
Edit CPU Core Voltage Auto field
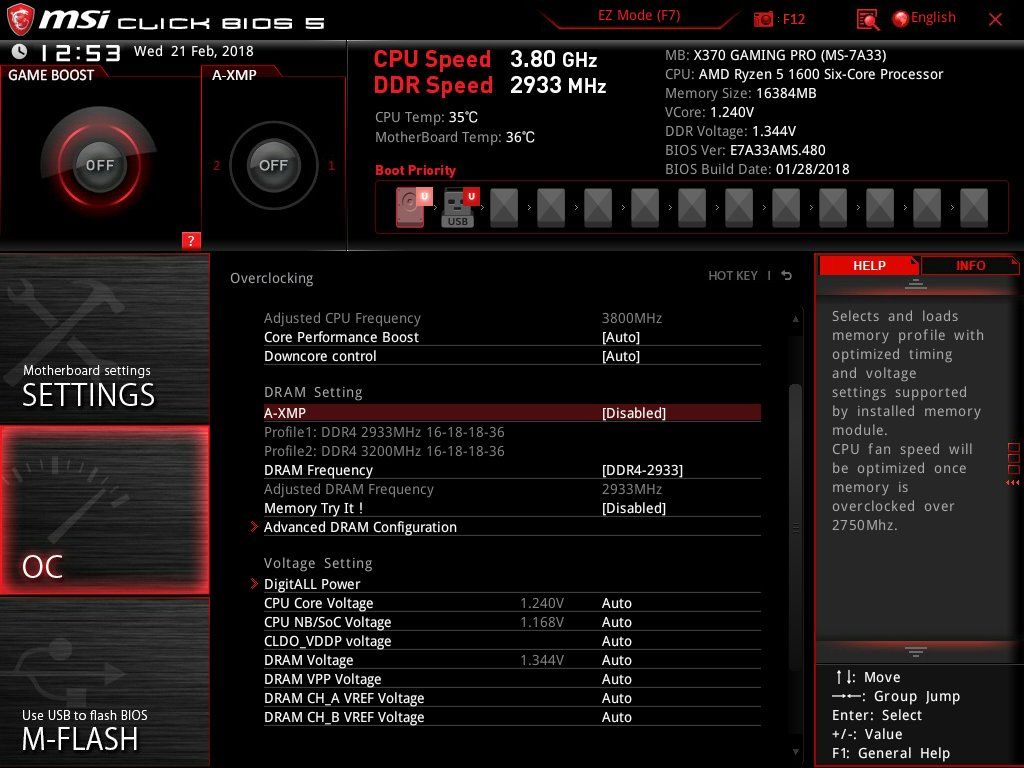click(x=616, y=603)
